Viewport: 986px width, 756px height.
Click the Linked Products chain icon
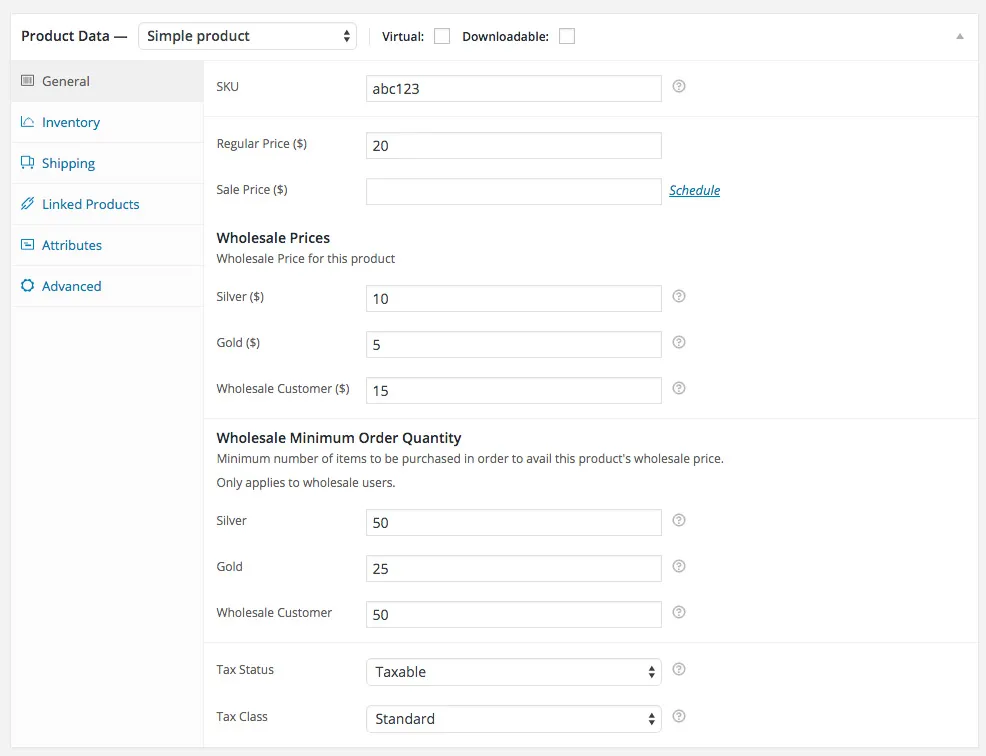[28, 203]
